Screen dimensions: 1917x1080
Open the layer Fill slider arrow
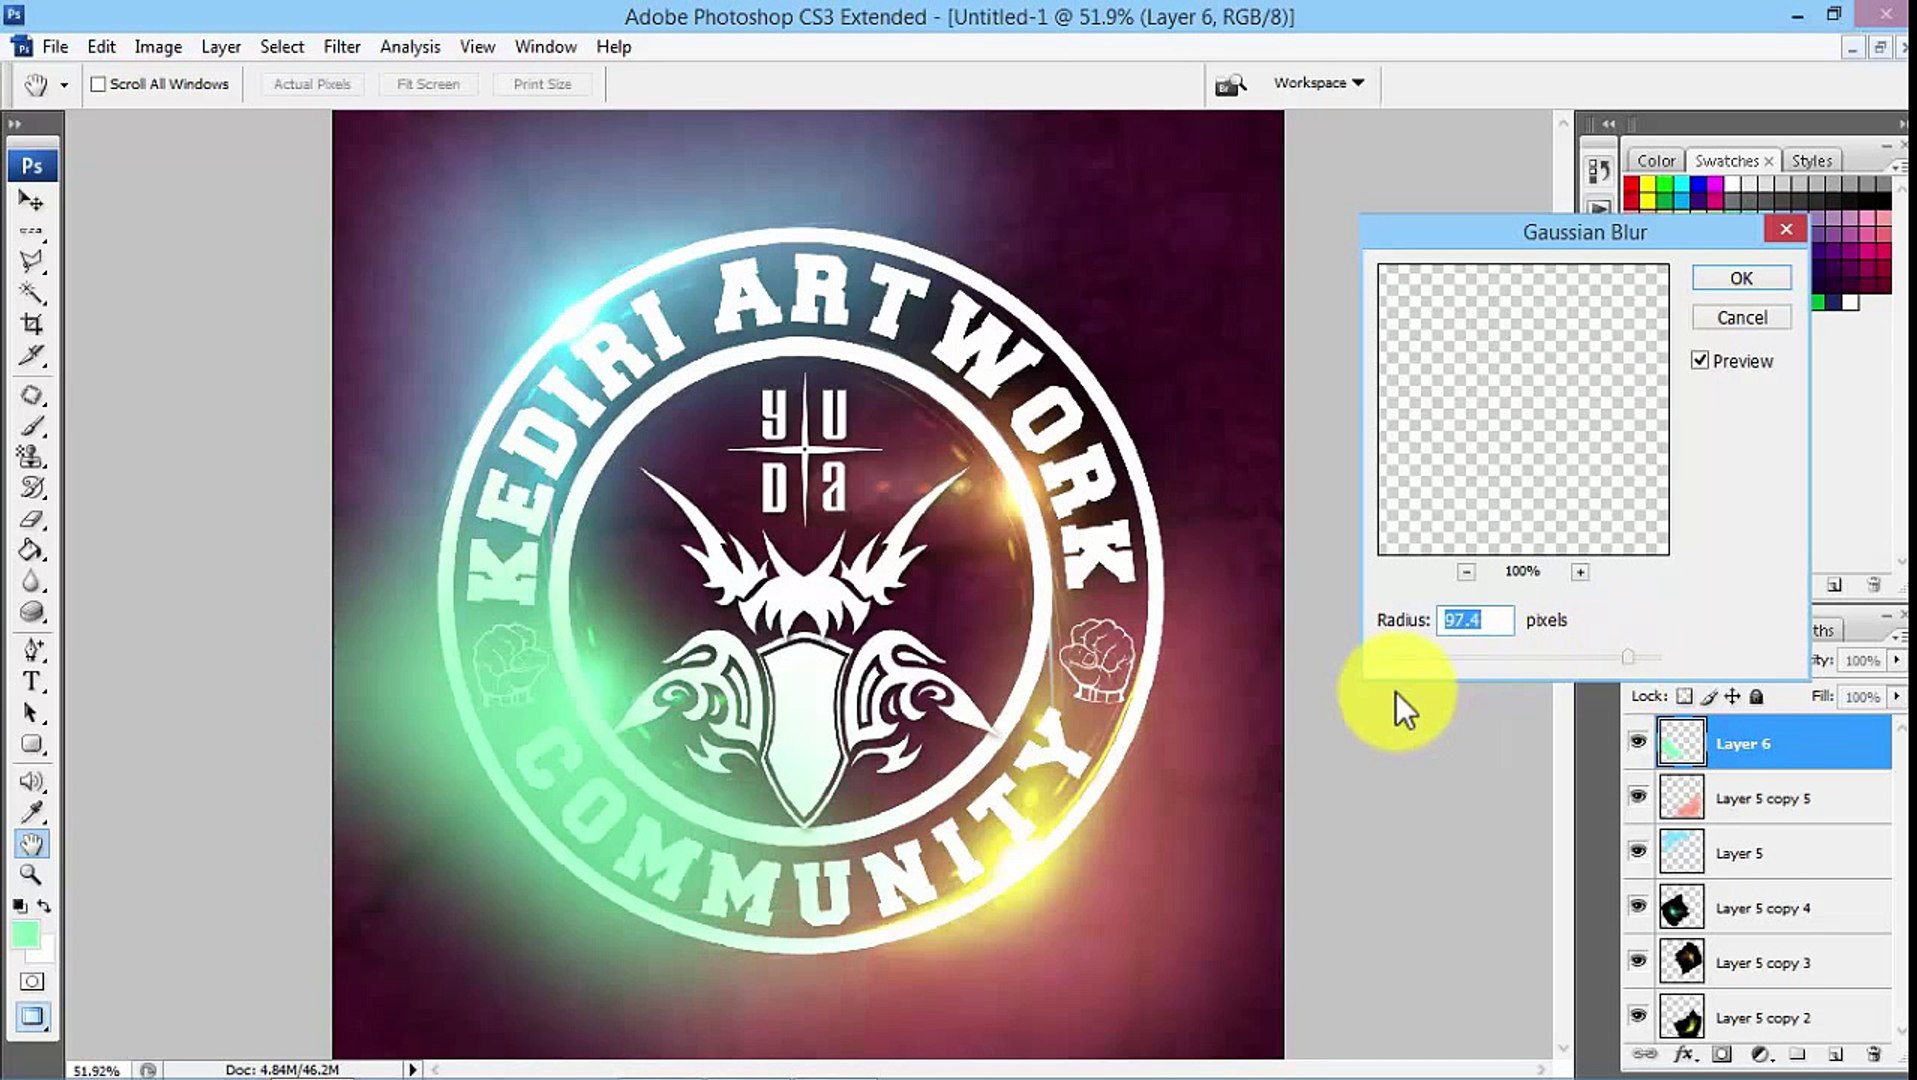coord(1896,696)
